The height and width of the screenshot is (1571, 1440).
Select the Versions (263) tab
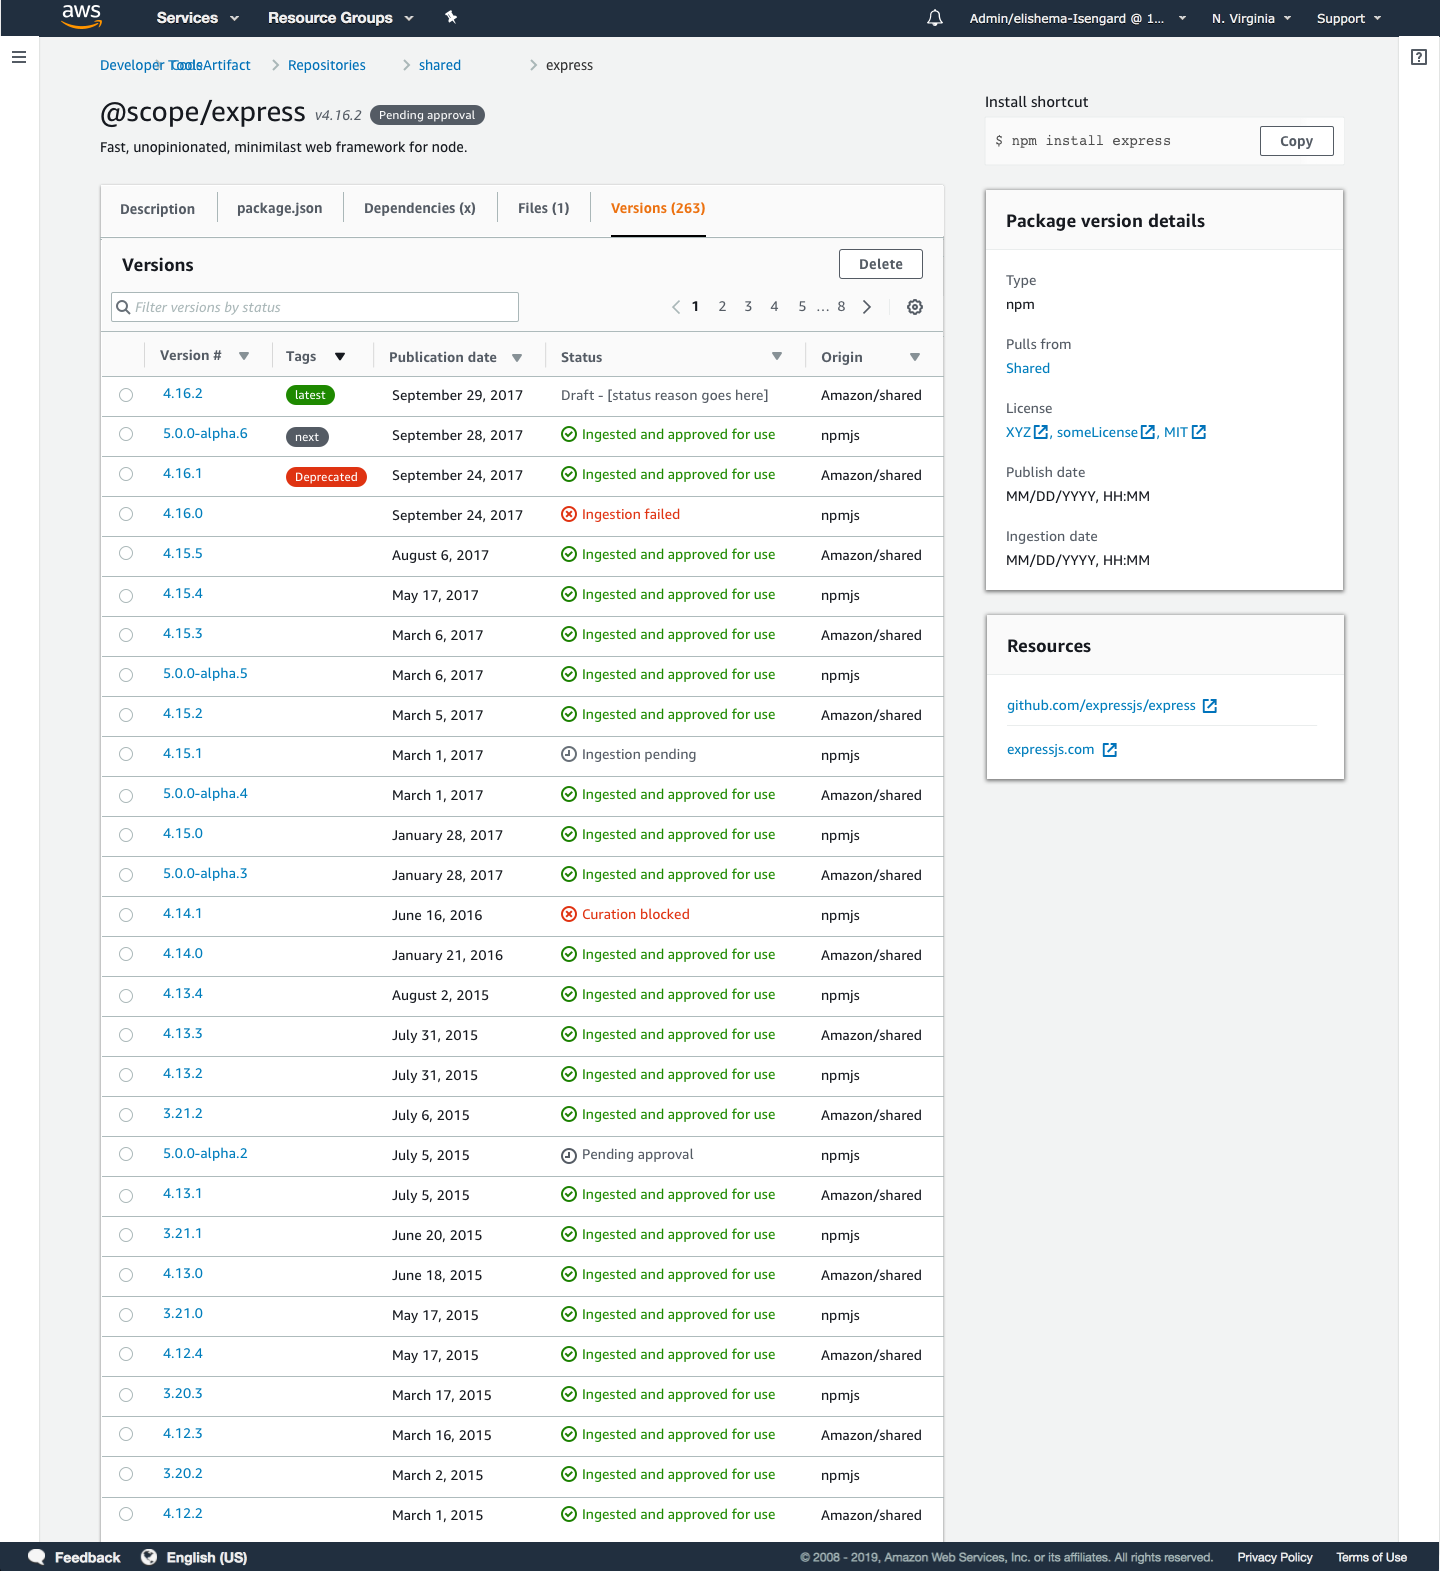[658, 208]
